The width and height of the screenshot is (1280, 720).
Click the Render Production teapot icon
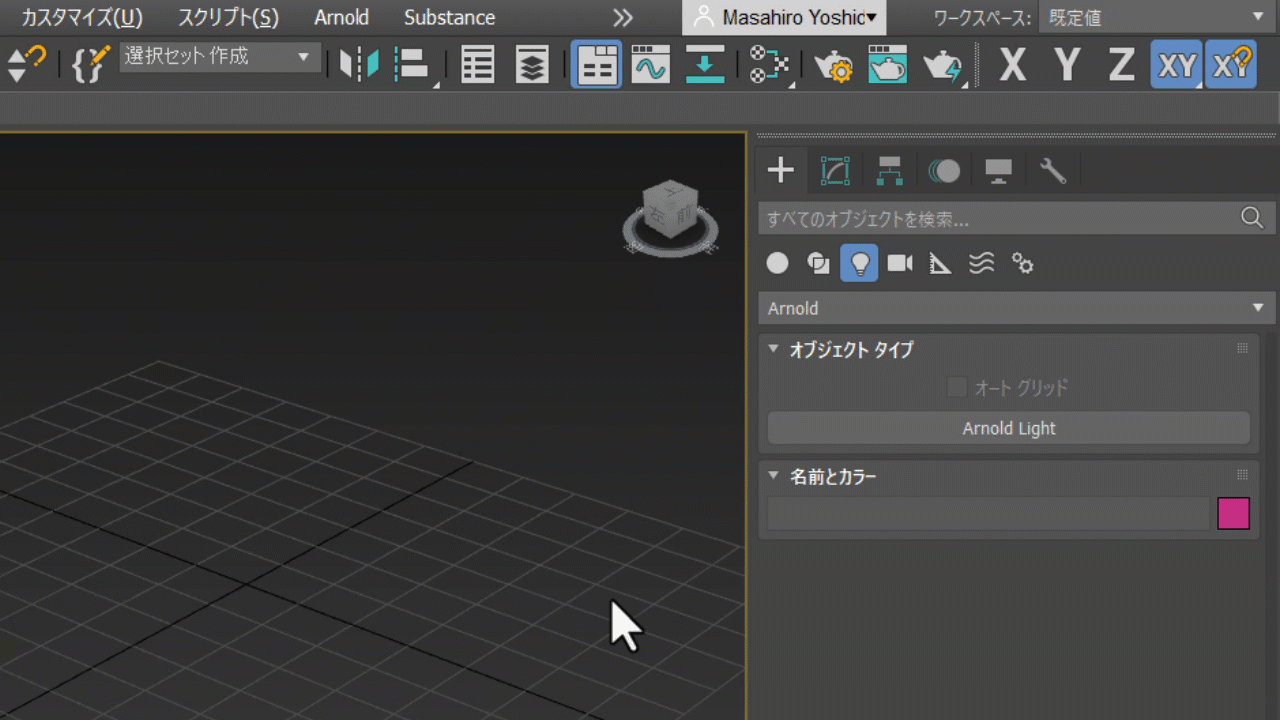(943, 65)
